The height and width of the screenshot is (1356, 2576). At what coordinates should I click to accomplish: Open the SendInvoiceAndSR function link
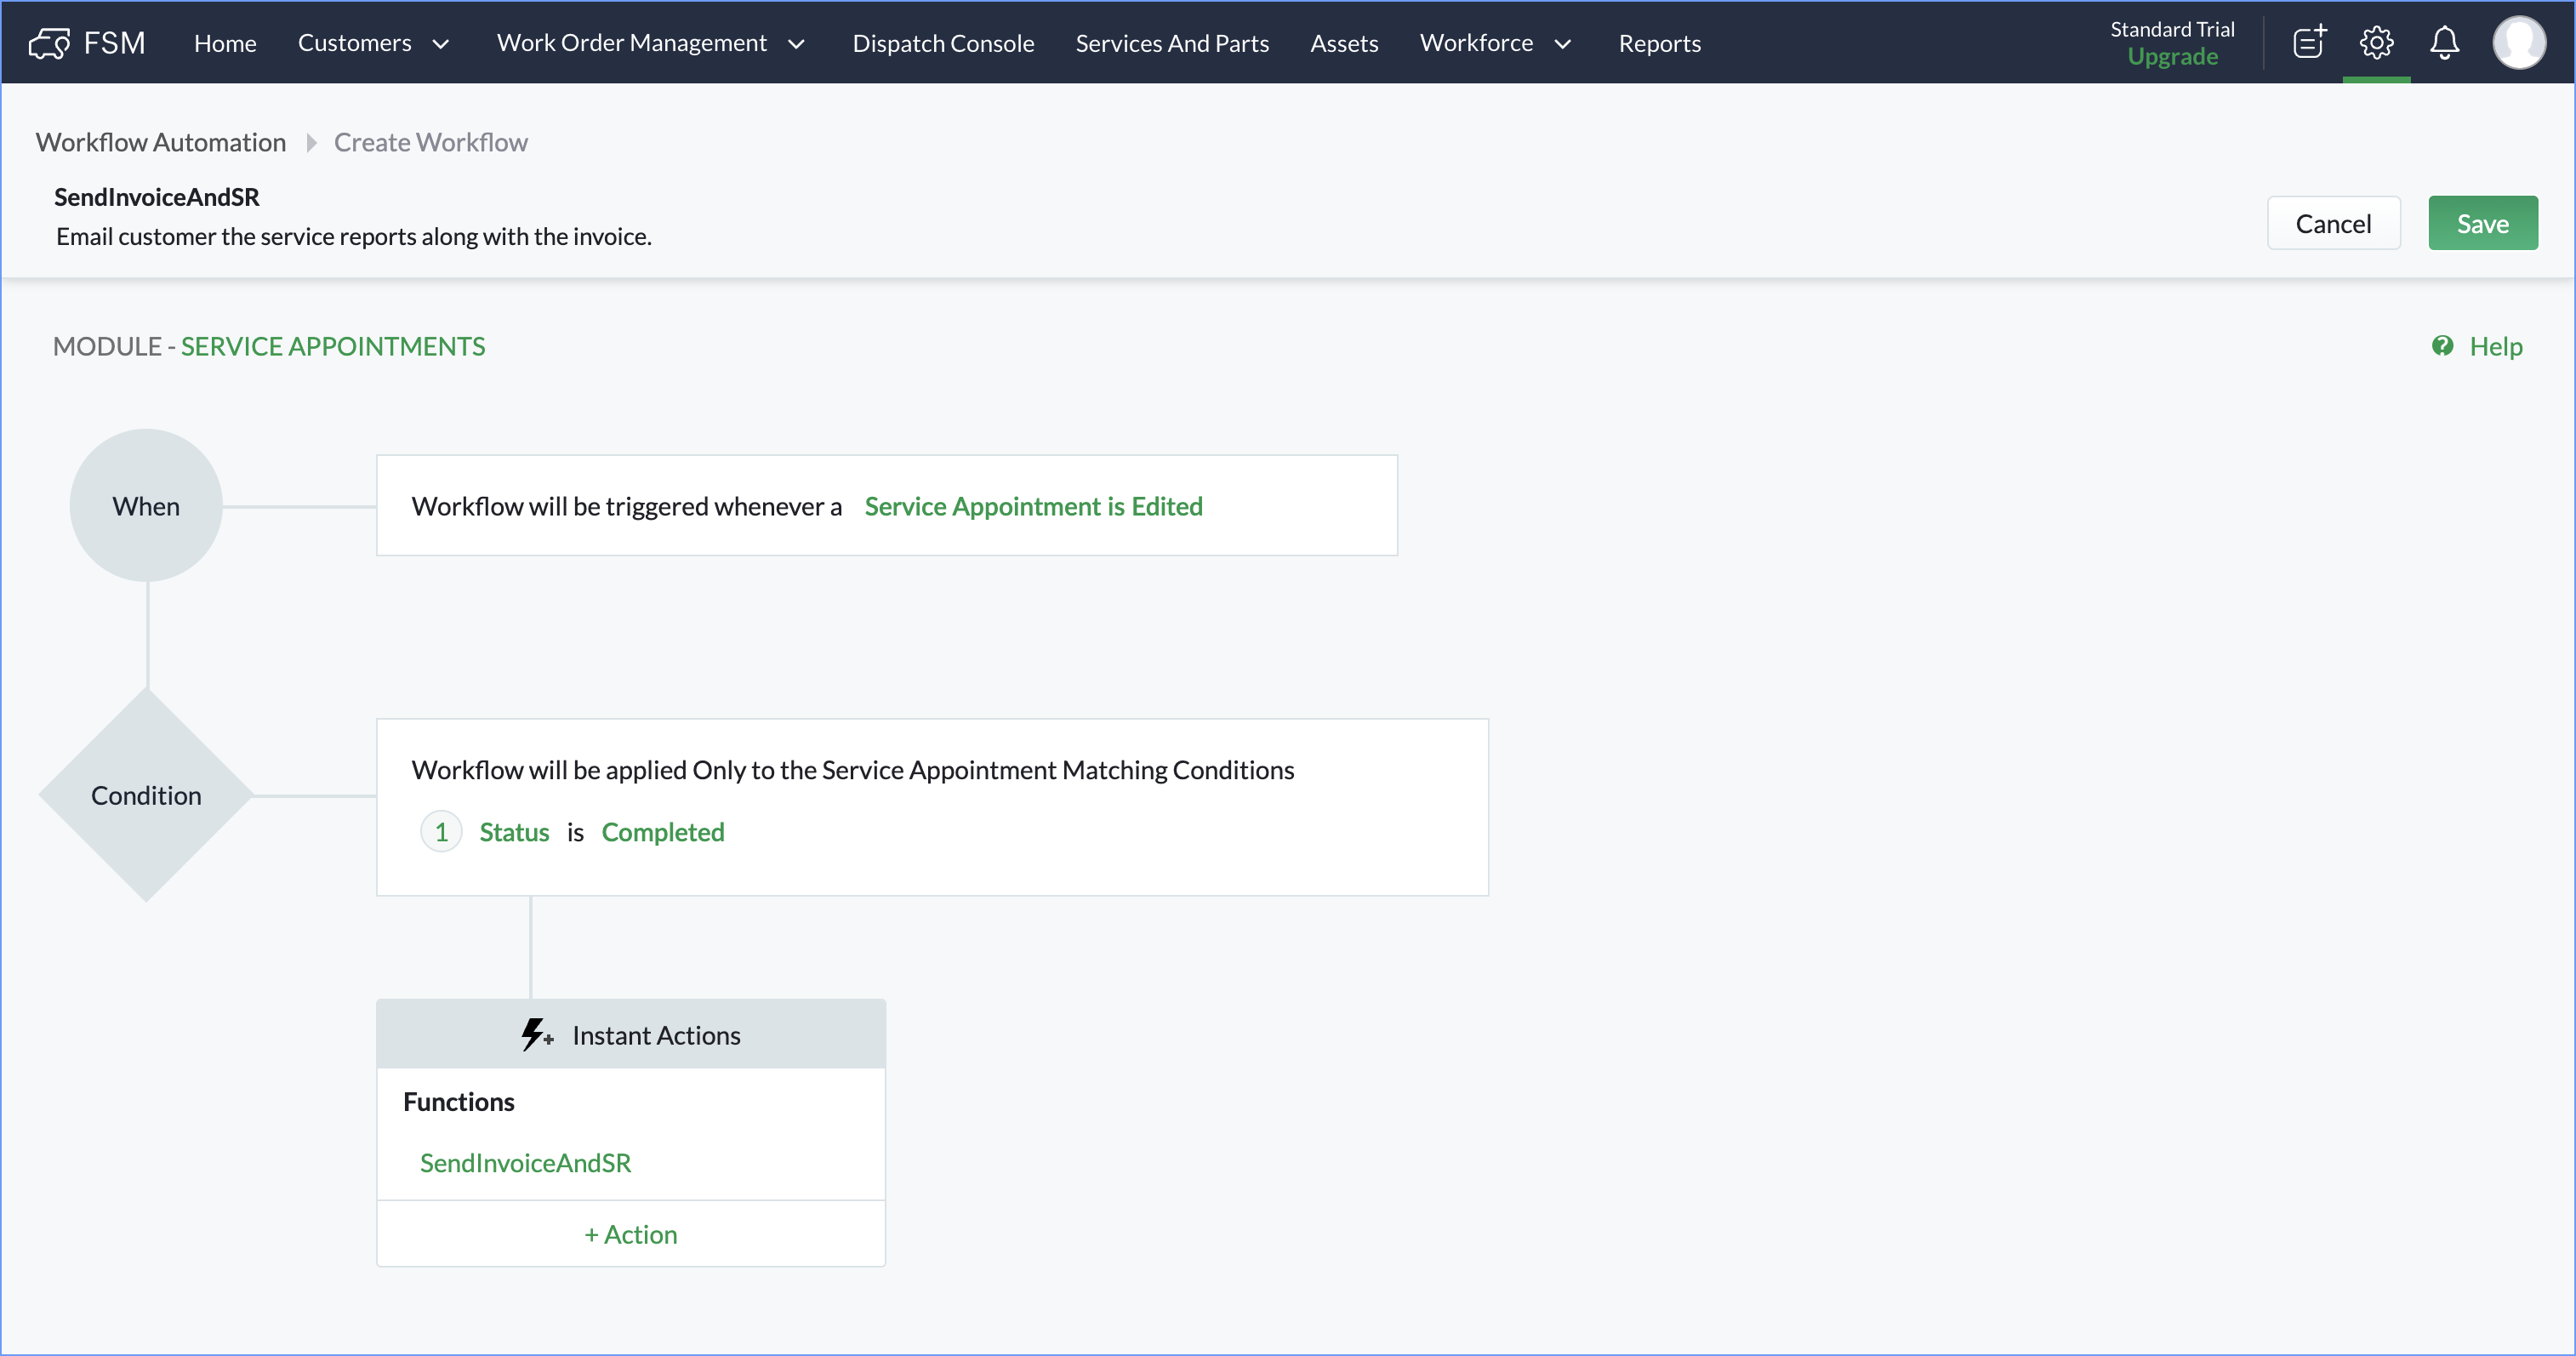pyautogui.click(x=525, y=1163)
